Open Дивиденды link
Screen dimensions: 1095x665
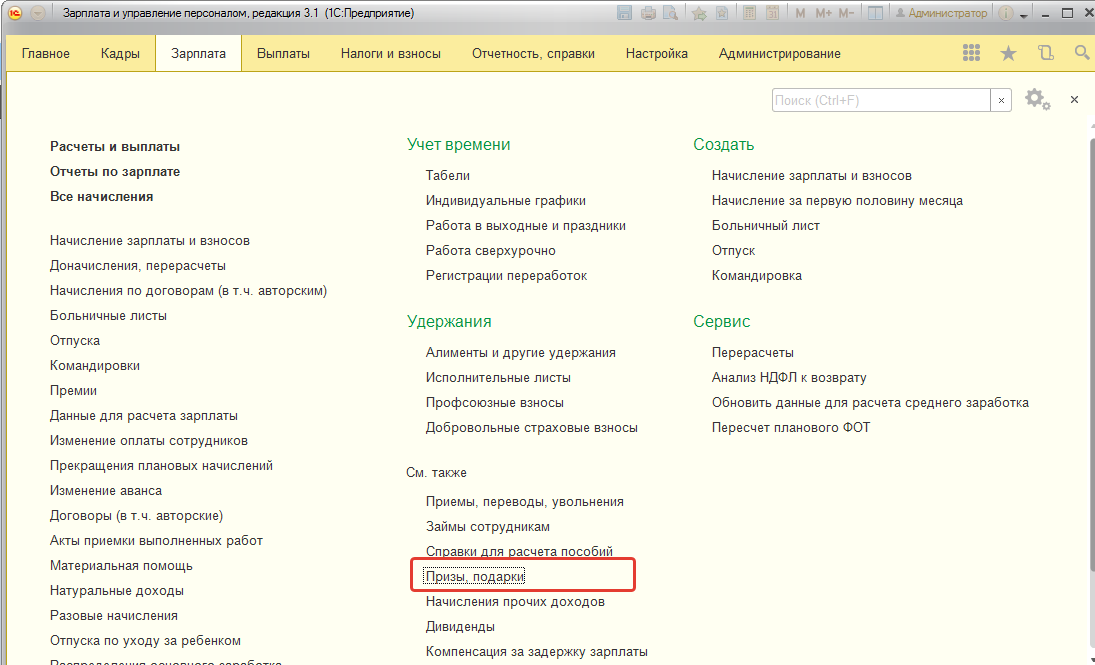pyautogui.click(x=460, y=627)
